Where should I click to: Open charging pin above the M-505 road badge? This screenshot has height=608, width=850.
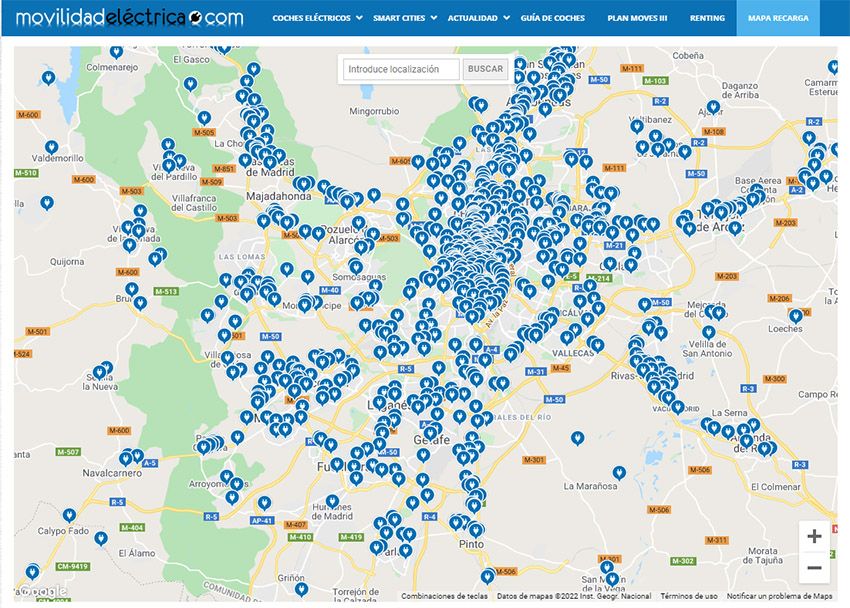(204, 118)
